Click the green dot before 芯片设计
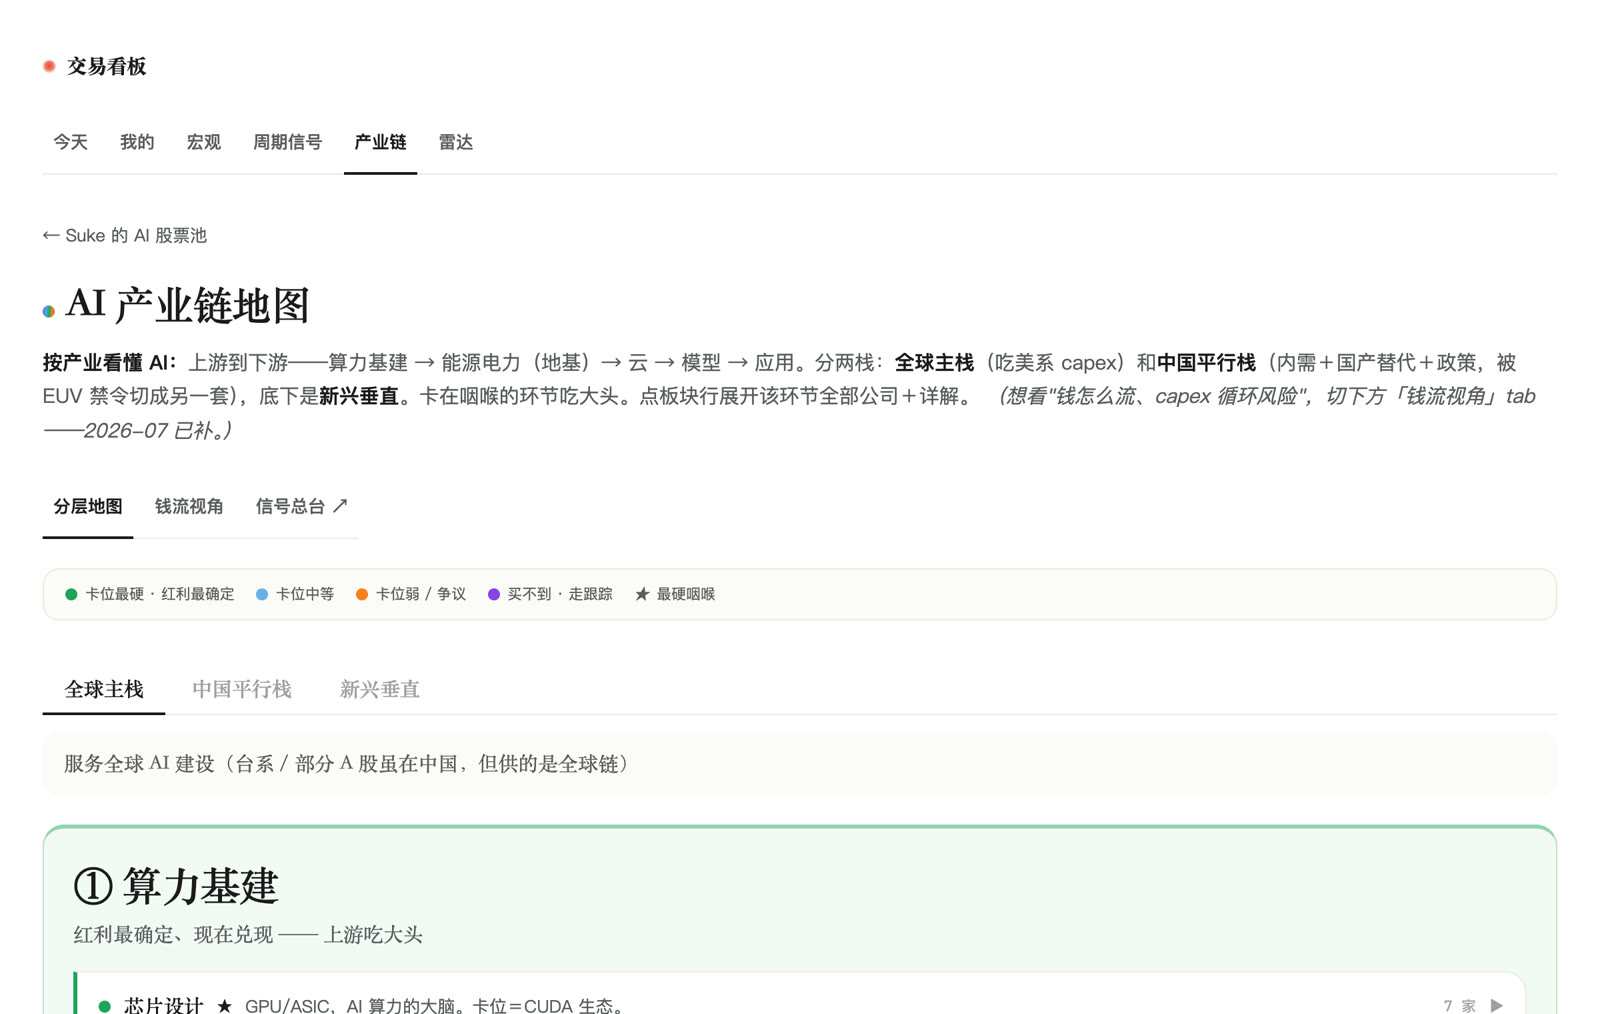1600x1014 pixels. 105,1006
